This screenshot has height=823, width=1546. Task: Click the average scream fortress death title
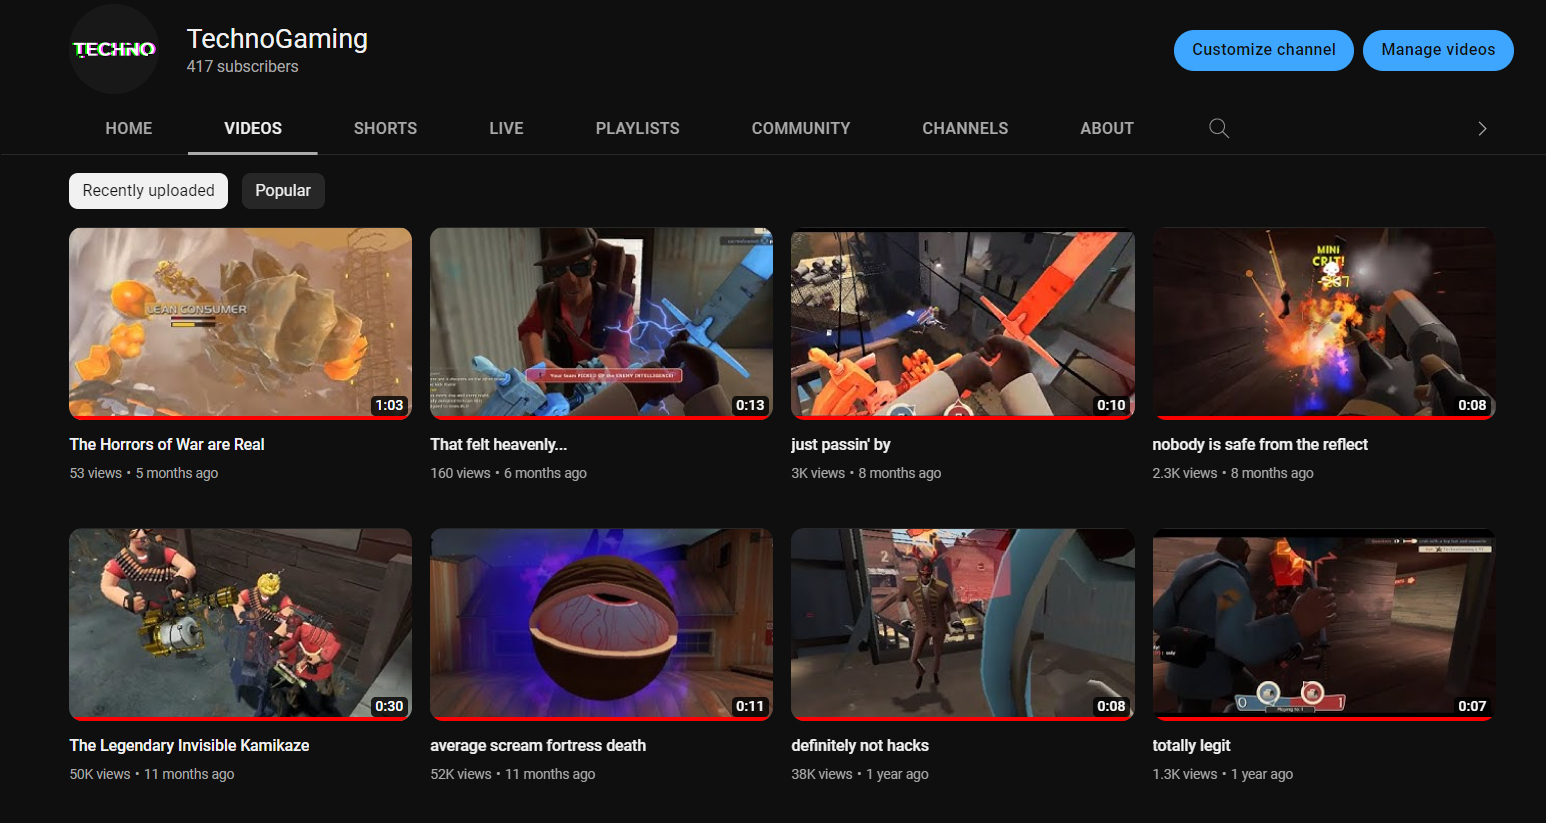(538, 746)
